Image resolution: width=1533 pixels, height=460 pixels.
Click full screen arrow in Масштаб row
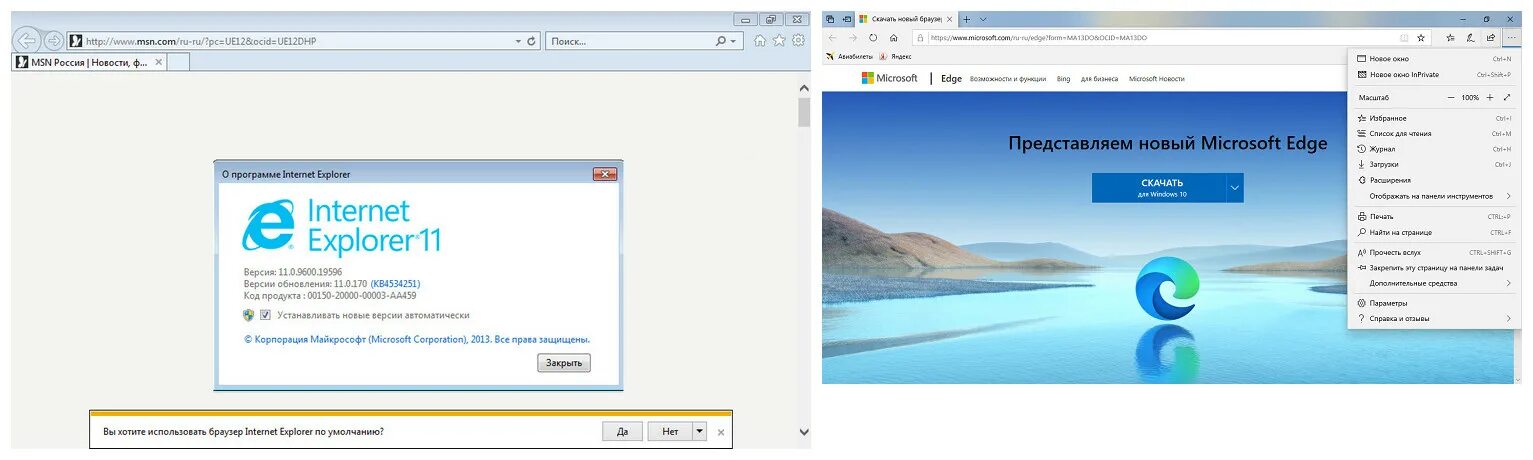(1507, 97)
